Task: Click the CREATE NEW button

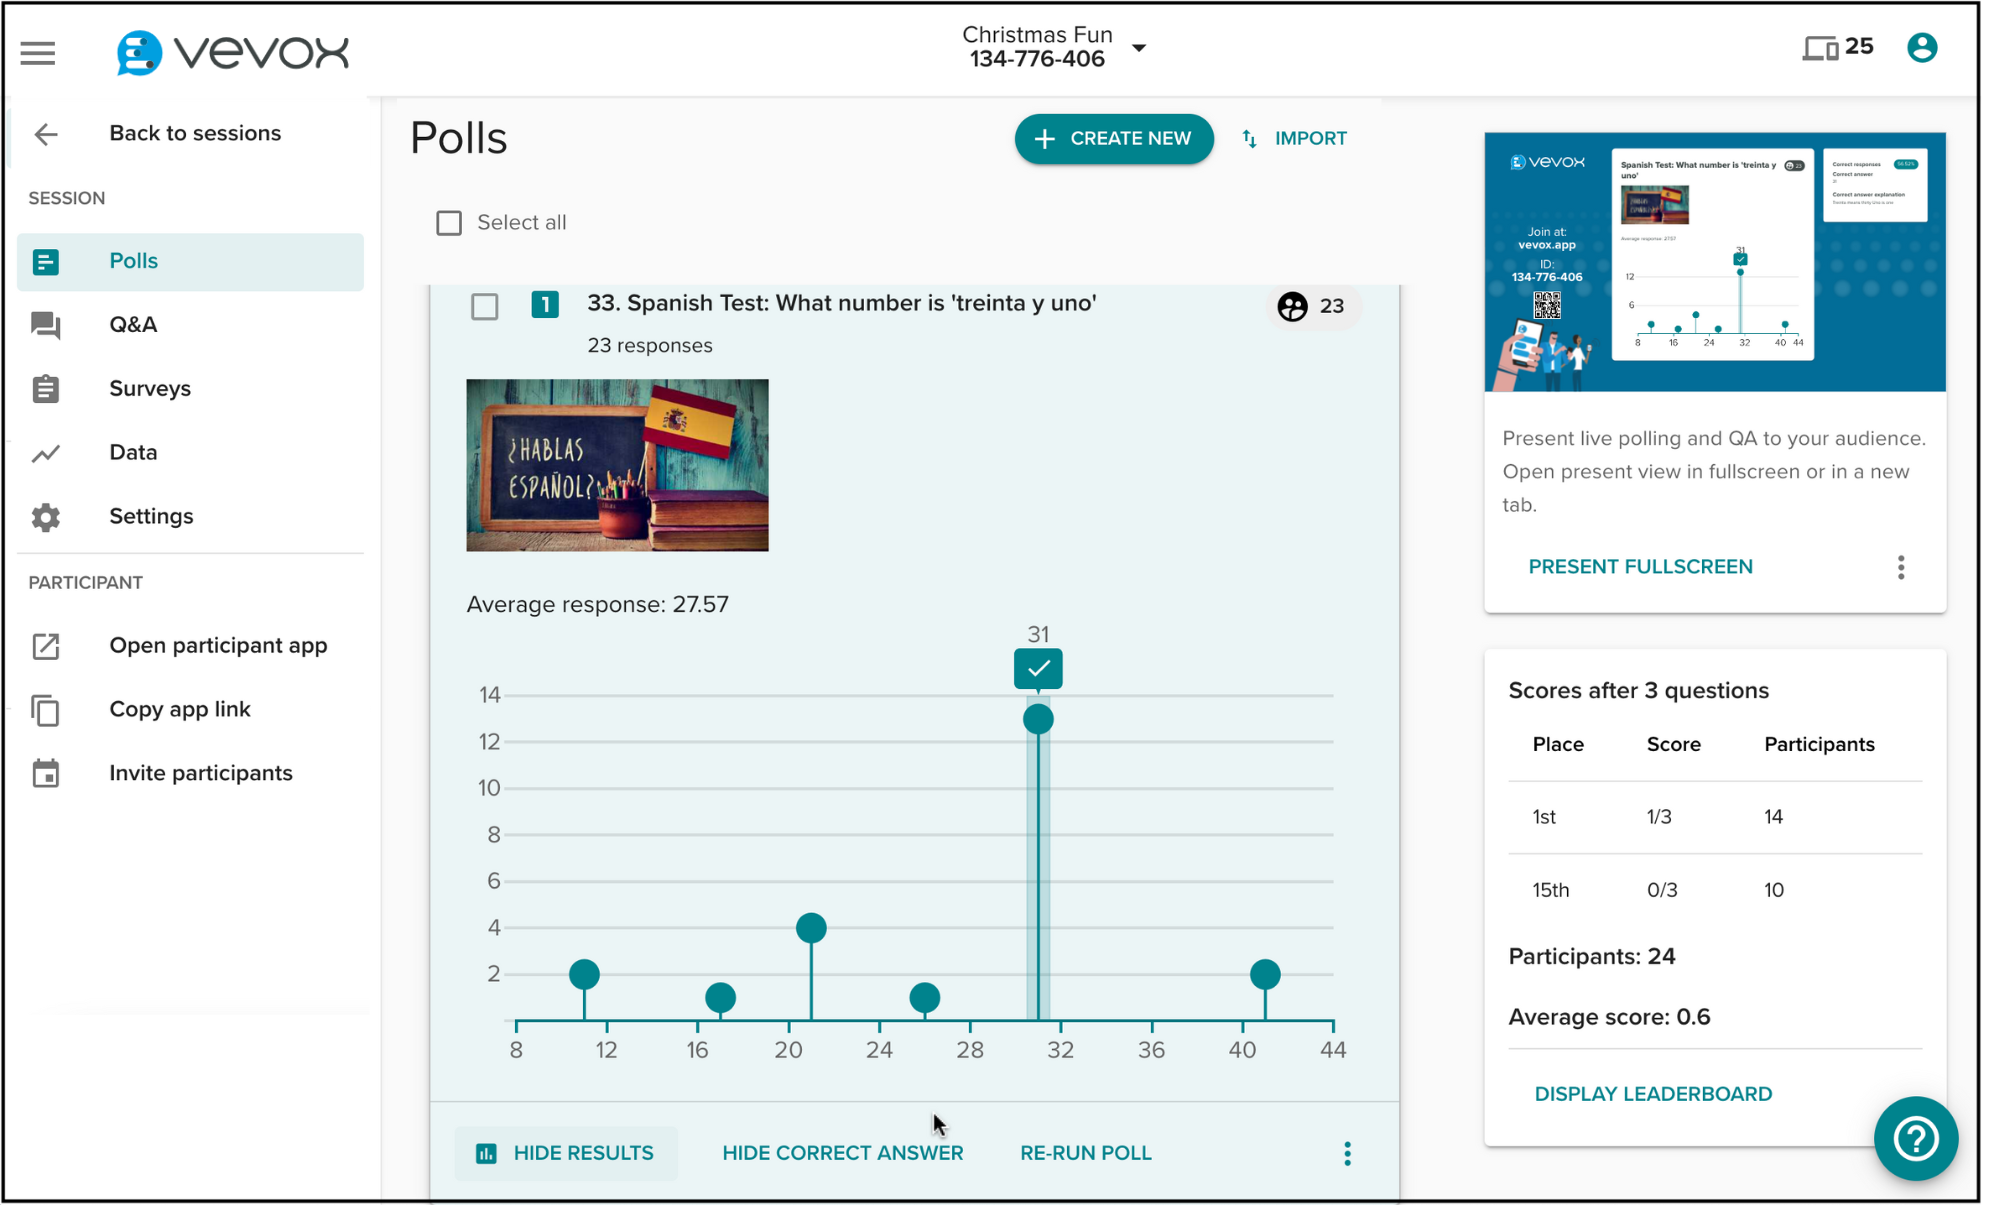Action: click(x=1113, y=137)
